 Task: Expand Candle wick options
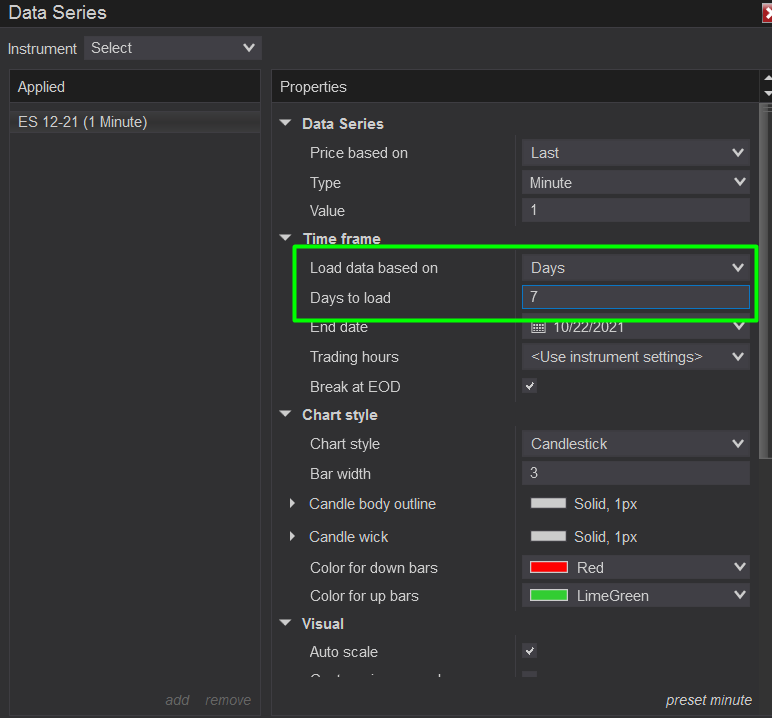(293, 537)
